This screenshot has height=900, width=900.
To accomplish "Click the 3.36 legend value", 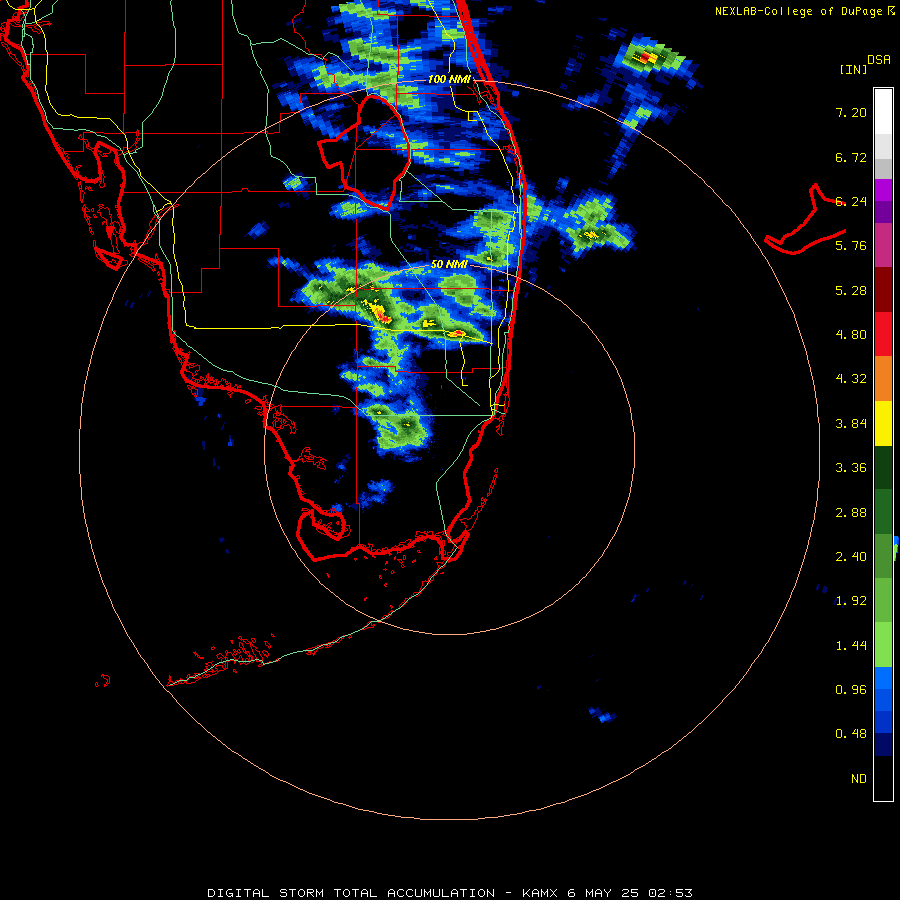I will [851, 468].
